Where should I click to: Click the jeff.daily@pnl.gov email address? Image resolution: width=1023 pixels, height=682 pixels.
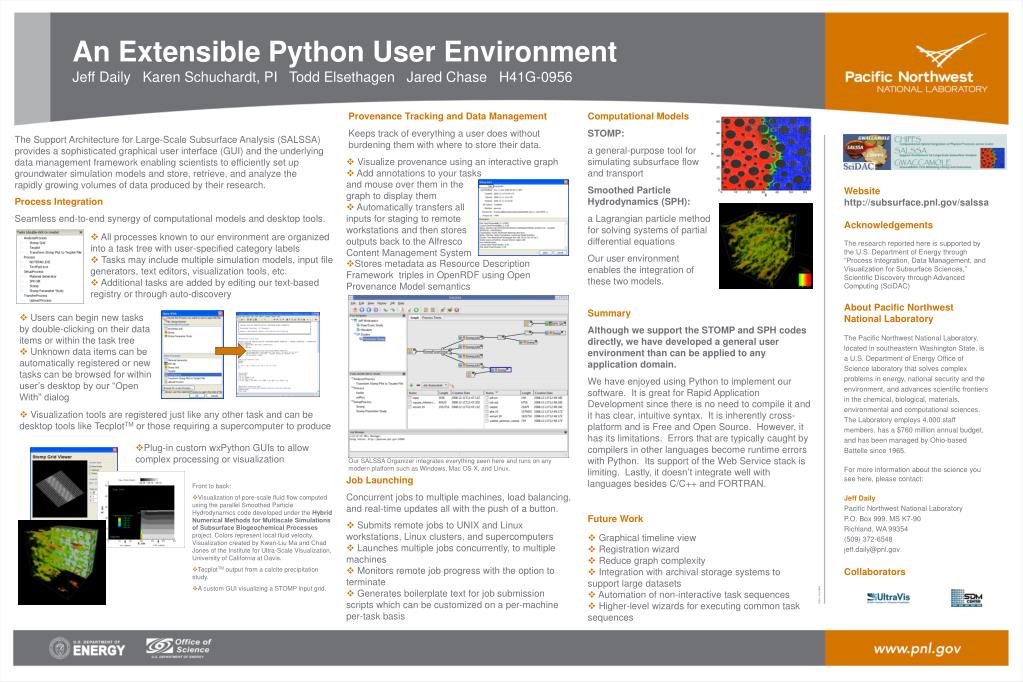point(871,550)
